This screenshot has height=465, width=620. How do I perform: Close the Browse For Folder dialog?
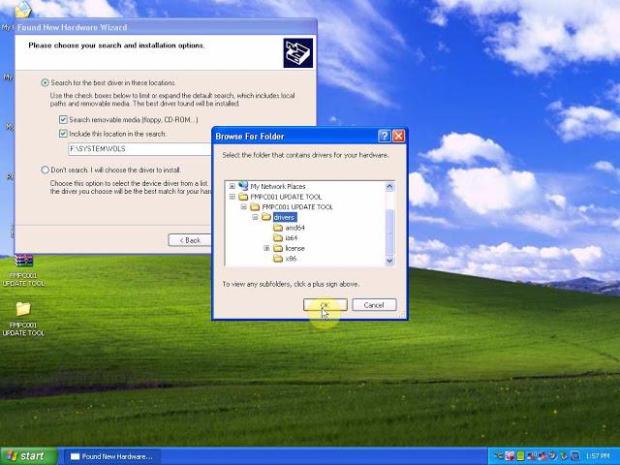point(399,136)
